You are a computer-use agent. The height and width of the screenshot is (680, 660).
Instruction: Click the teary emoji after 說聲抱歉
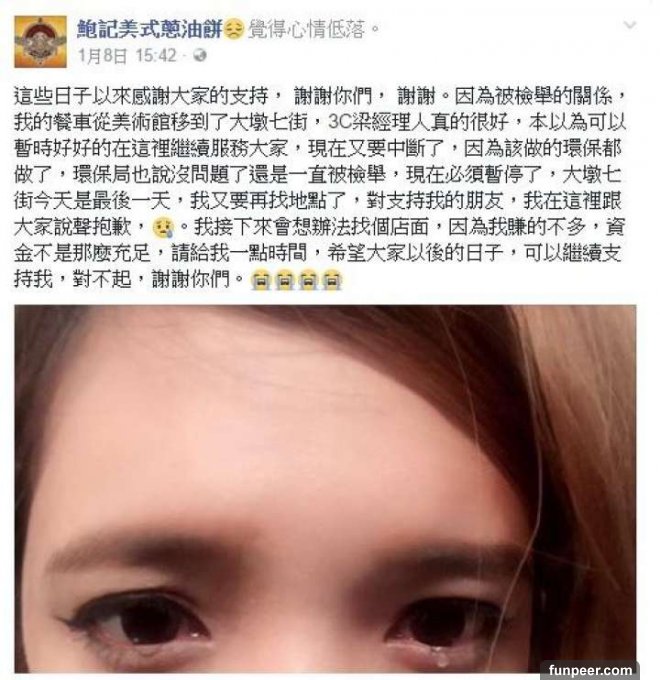(163, 227)
